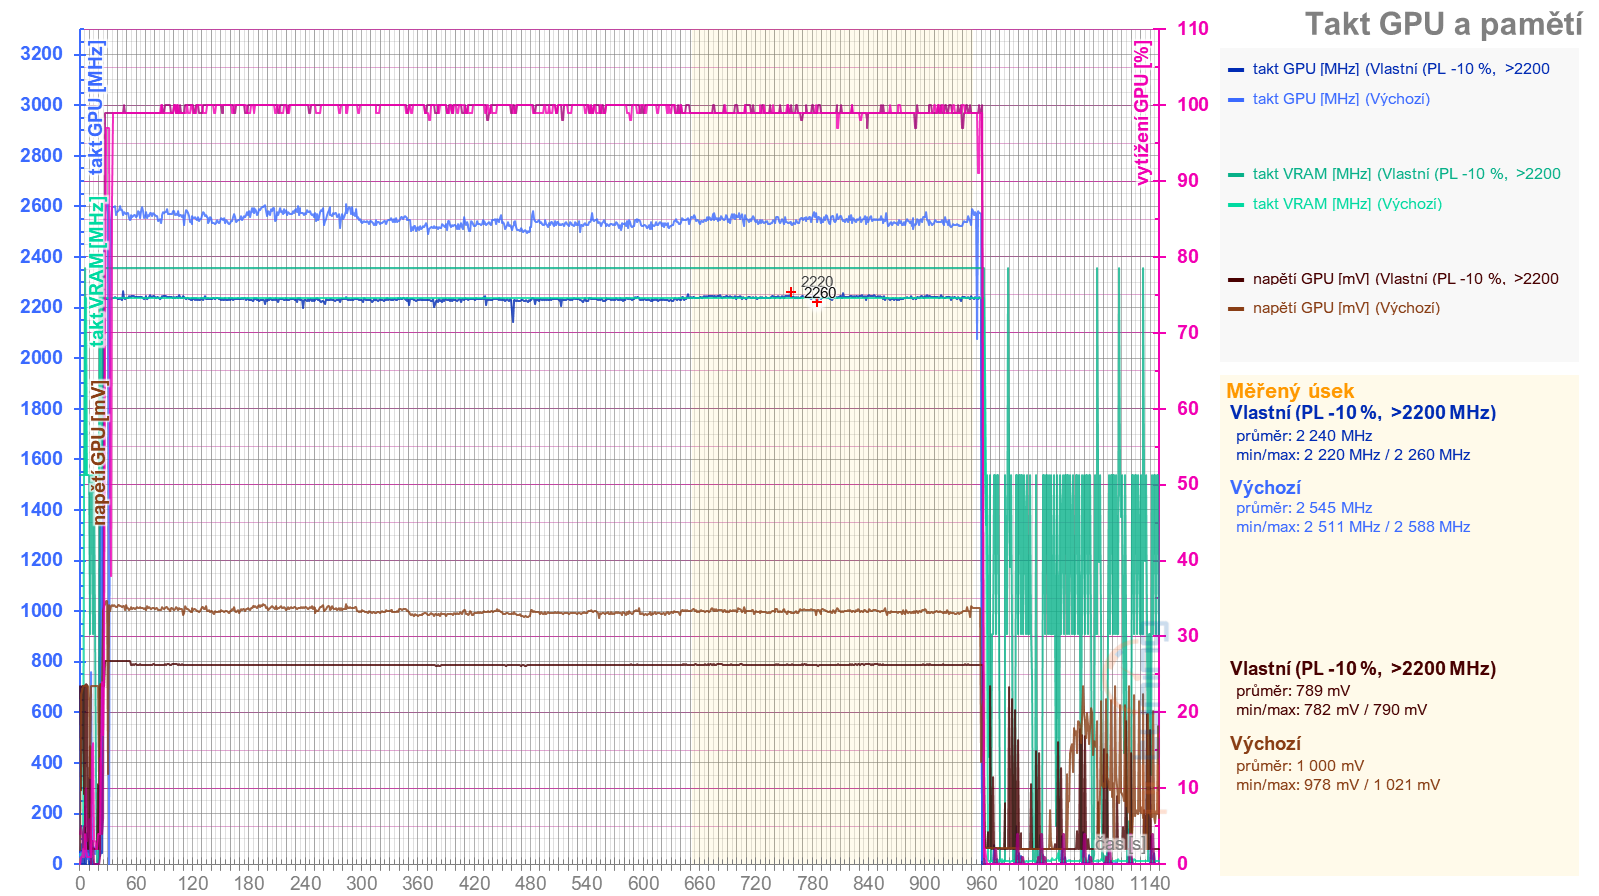Select legend entry takt VRAM Vlastní PL -10 %
1599x896 pixels.
1406,174
